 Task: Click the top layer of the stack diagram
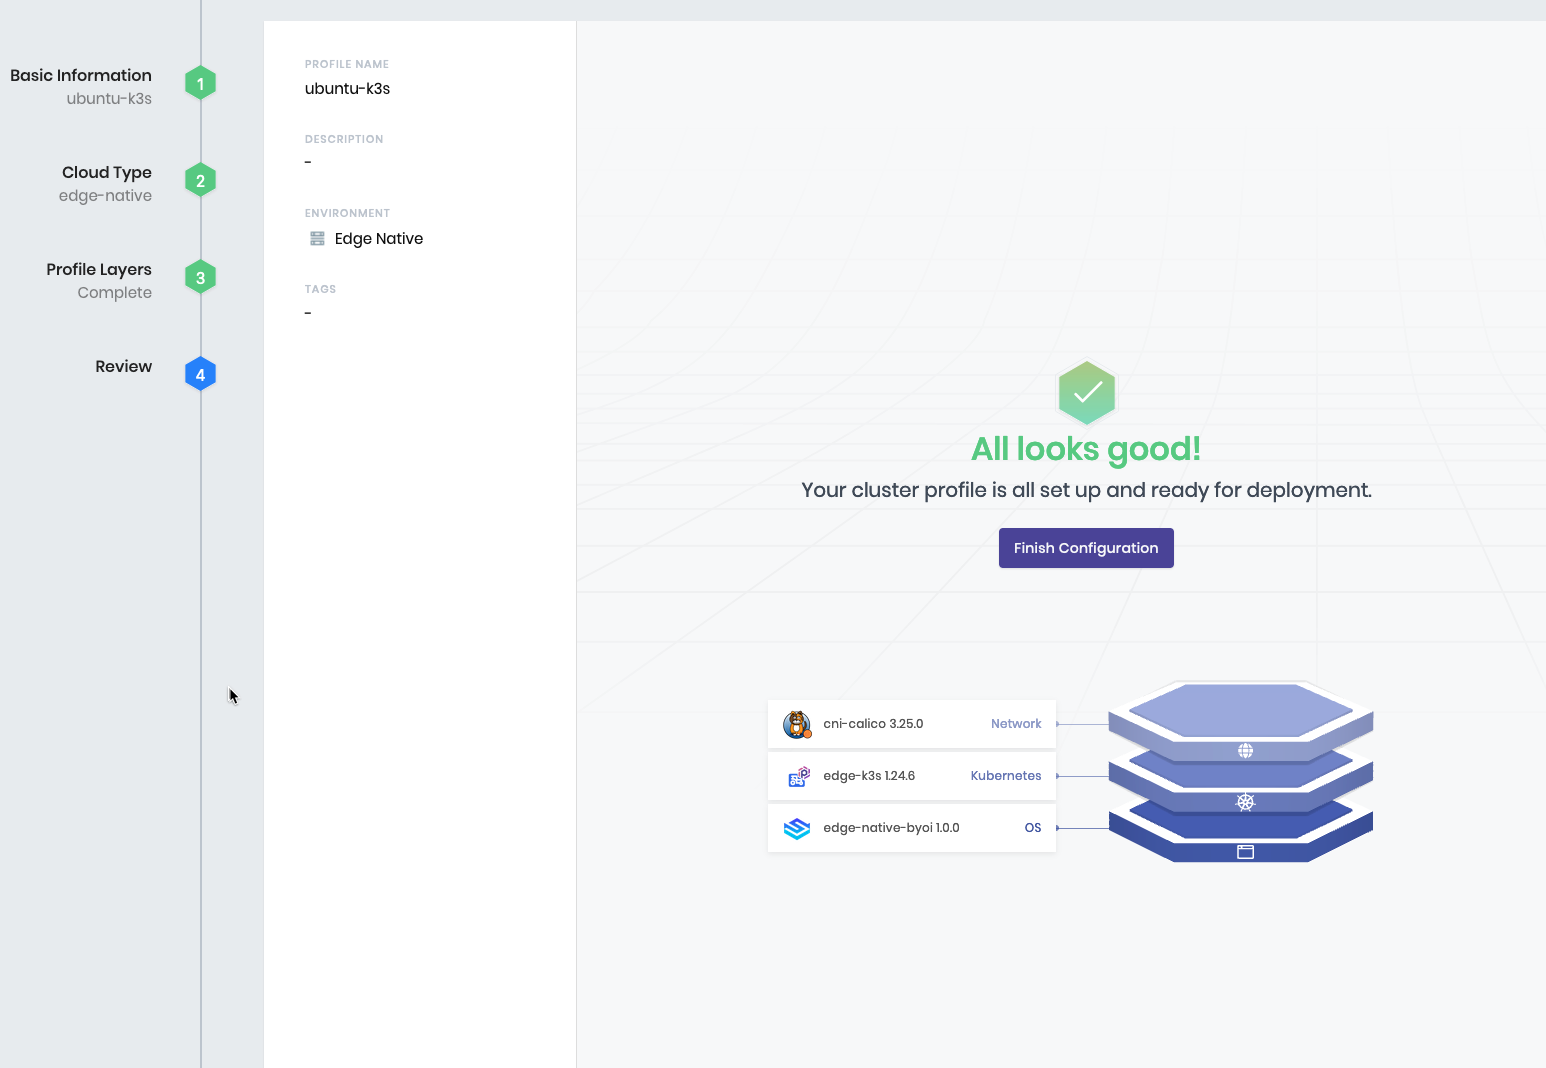pos(1240,709)
